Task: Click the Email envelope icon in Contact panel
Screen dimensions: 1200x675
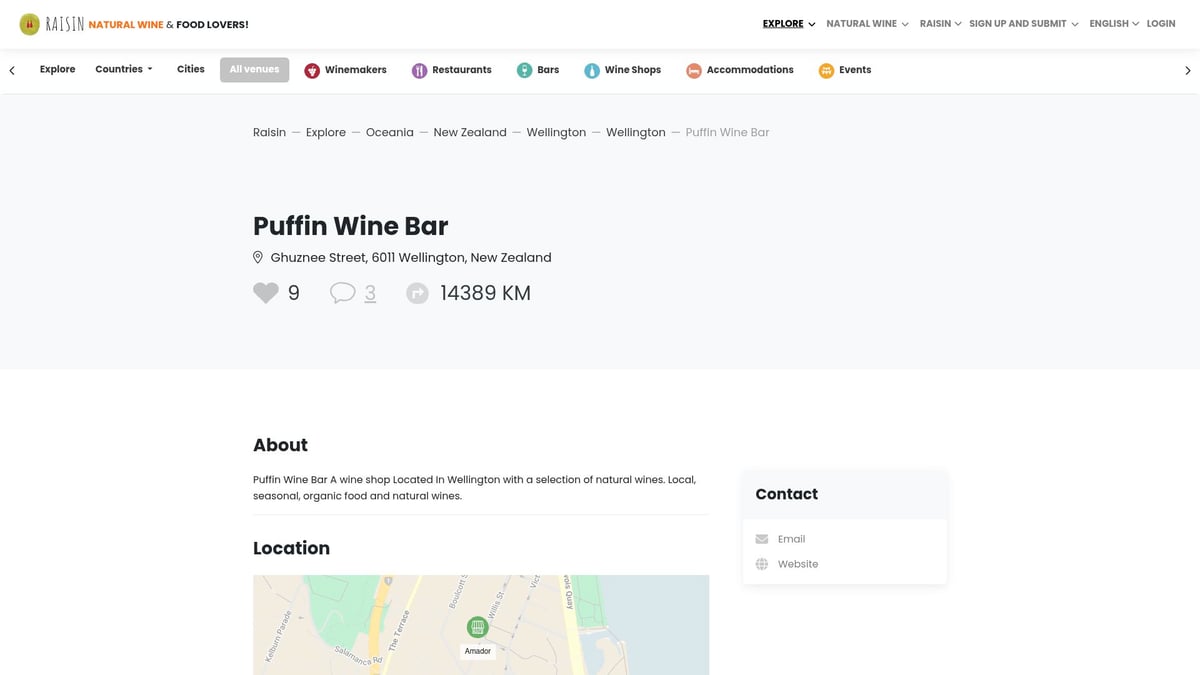Action: click(x=762, y=538)
